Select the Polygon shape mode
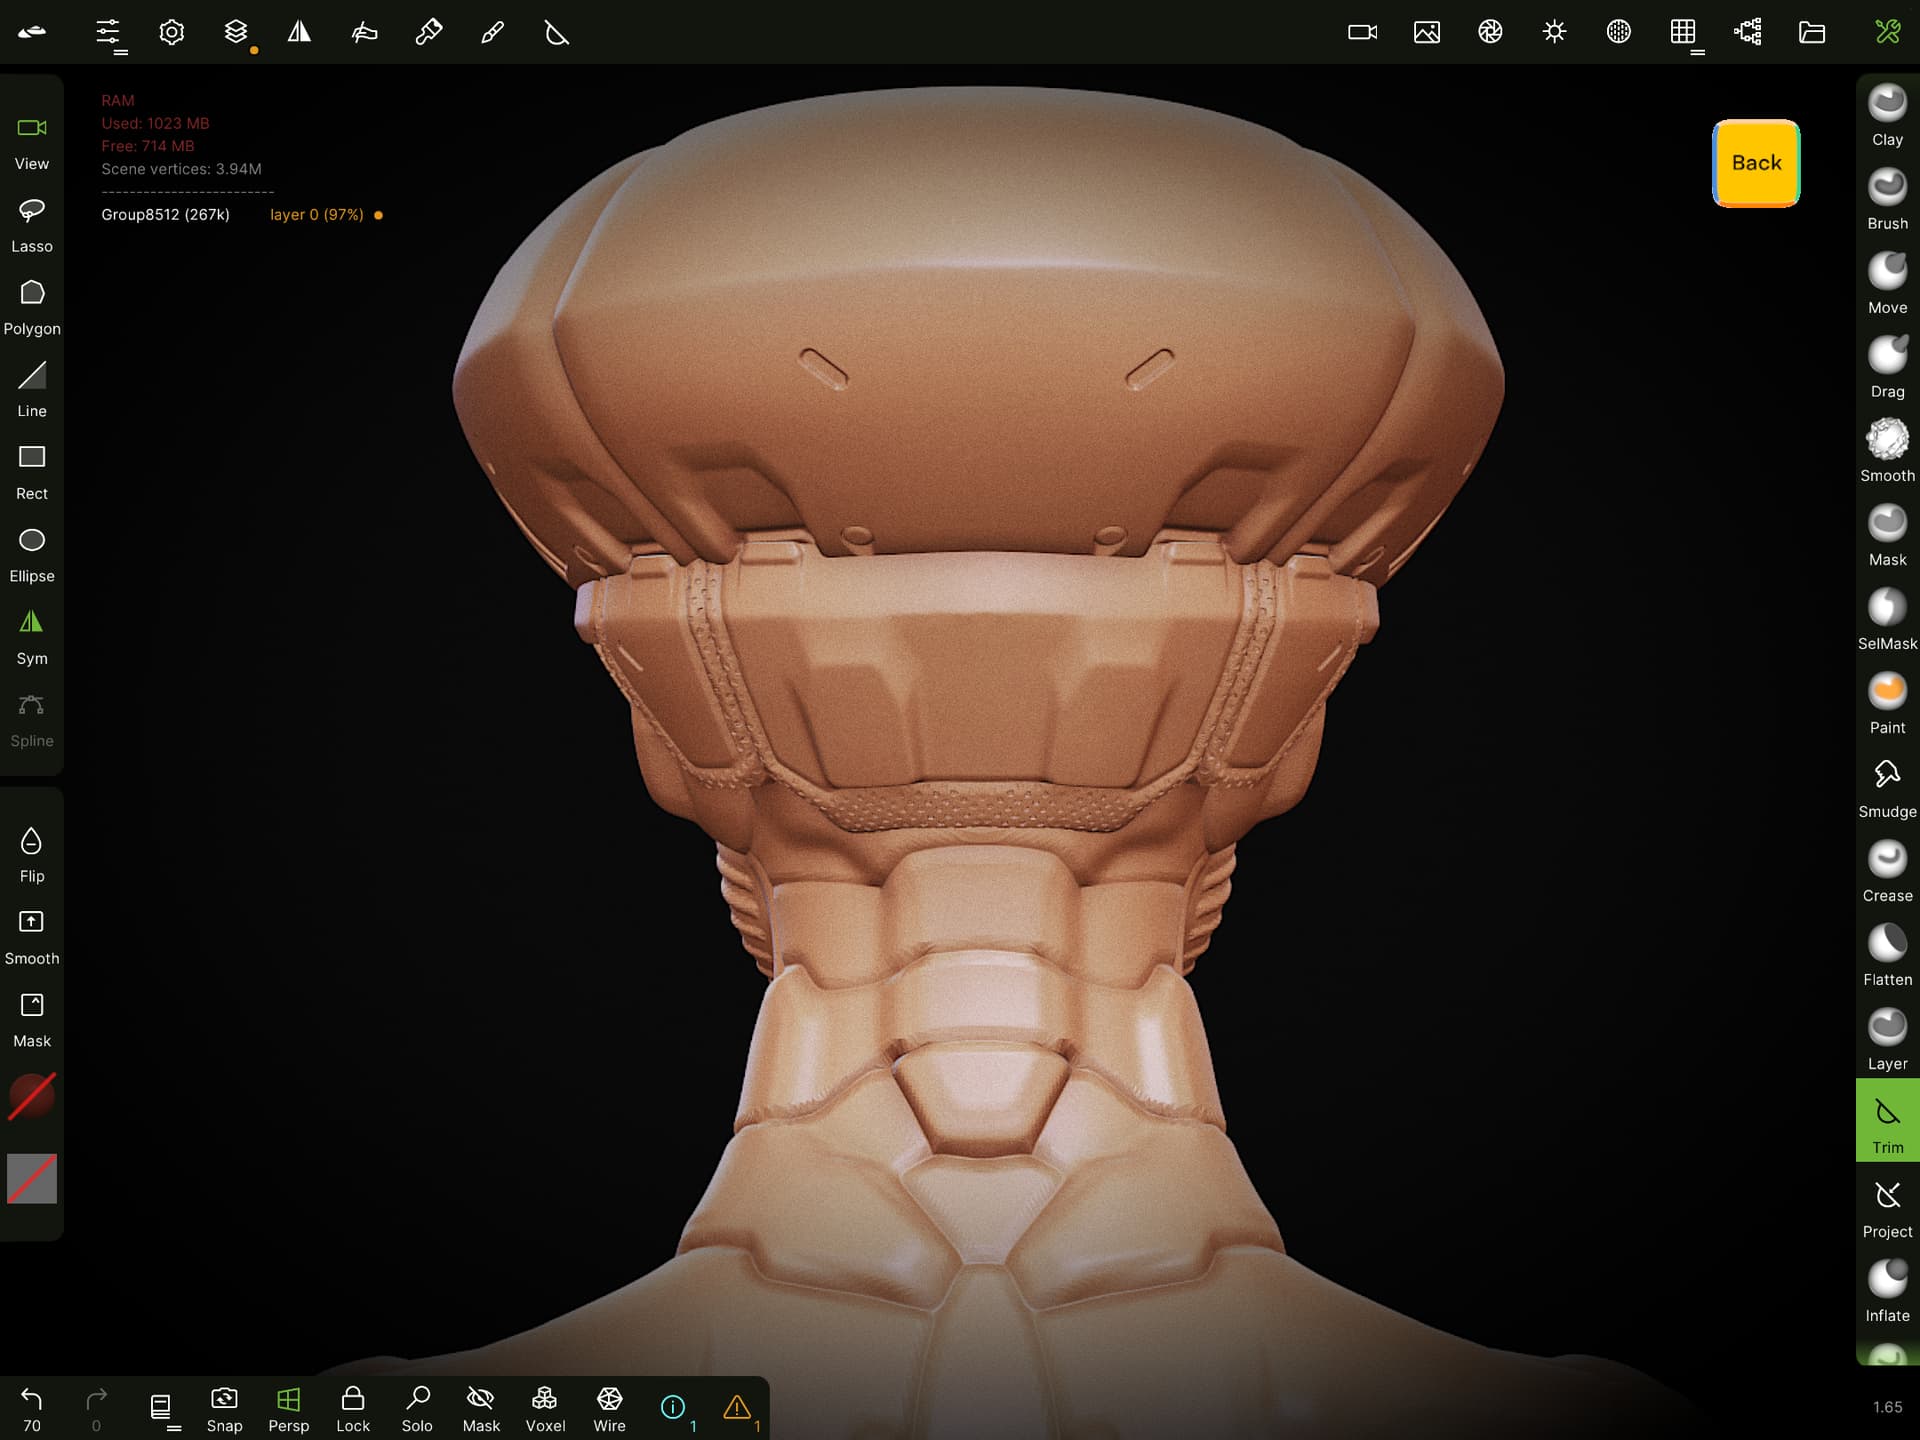1920x1440 pixels. pyautogui.click(x=32, y=307)
